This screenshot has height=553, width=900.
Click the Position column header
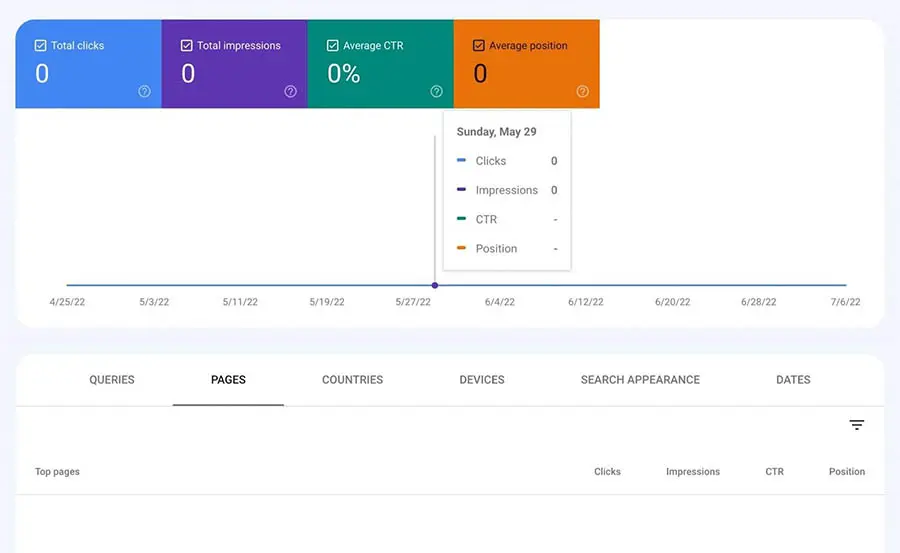click(x=847, y=472)
